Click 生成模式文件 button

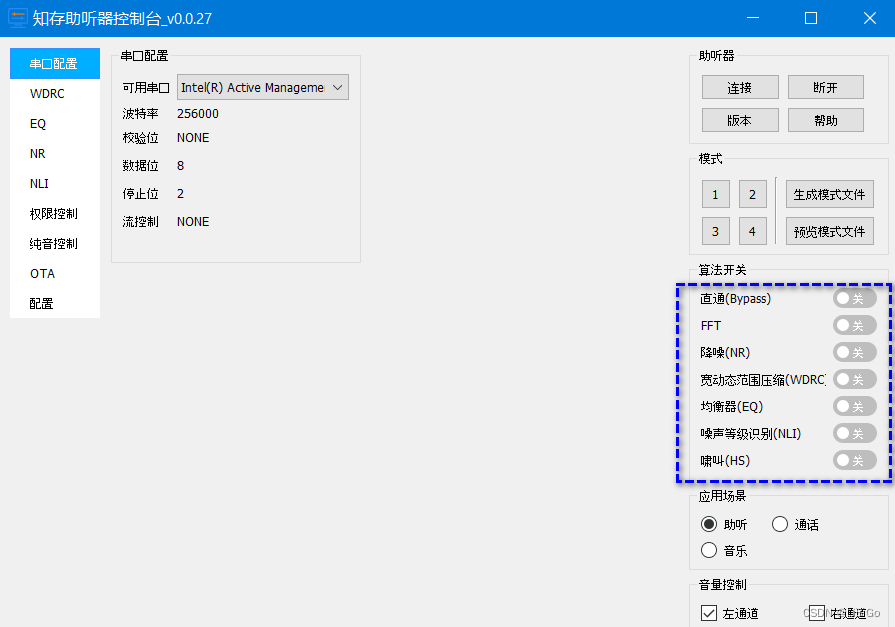829,194
